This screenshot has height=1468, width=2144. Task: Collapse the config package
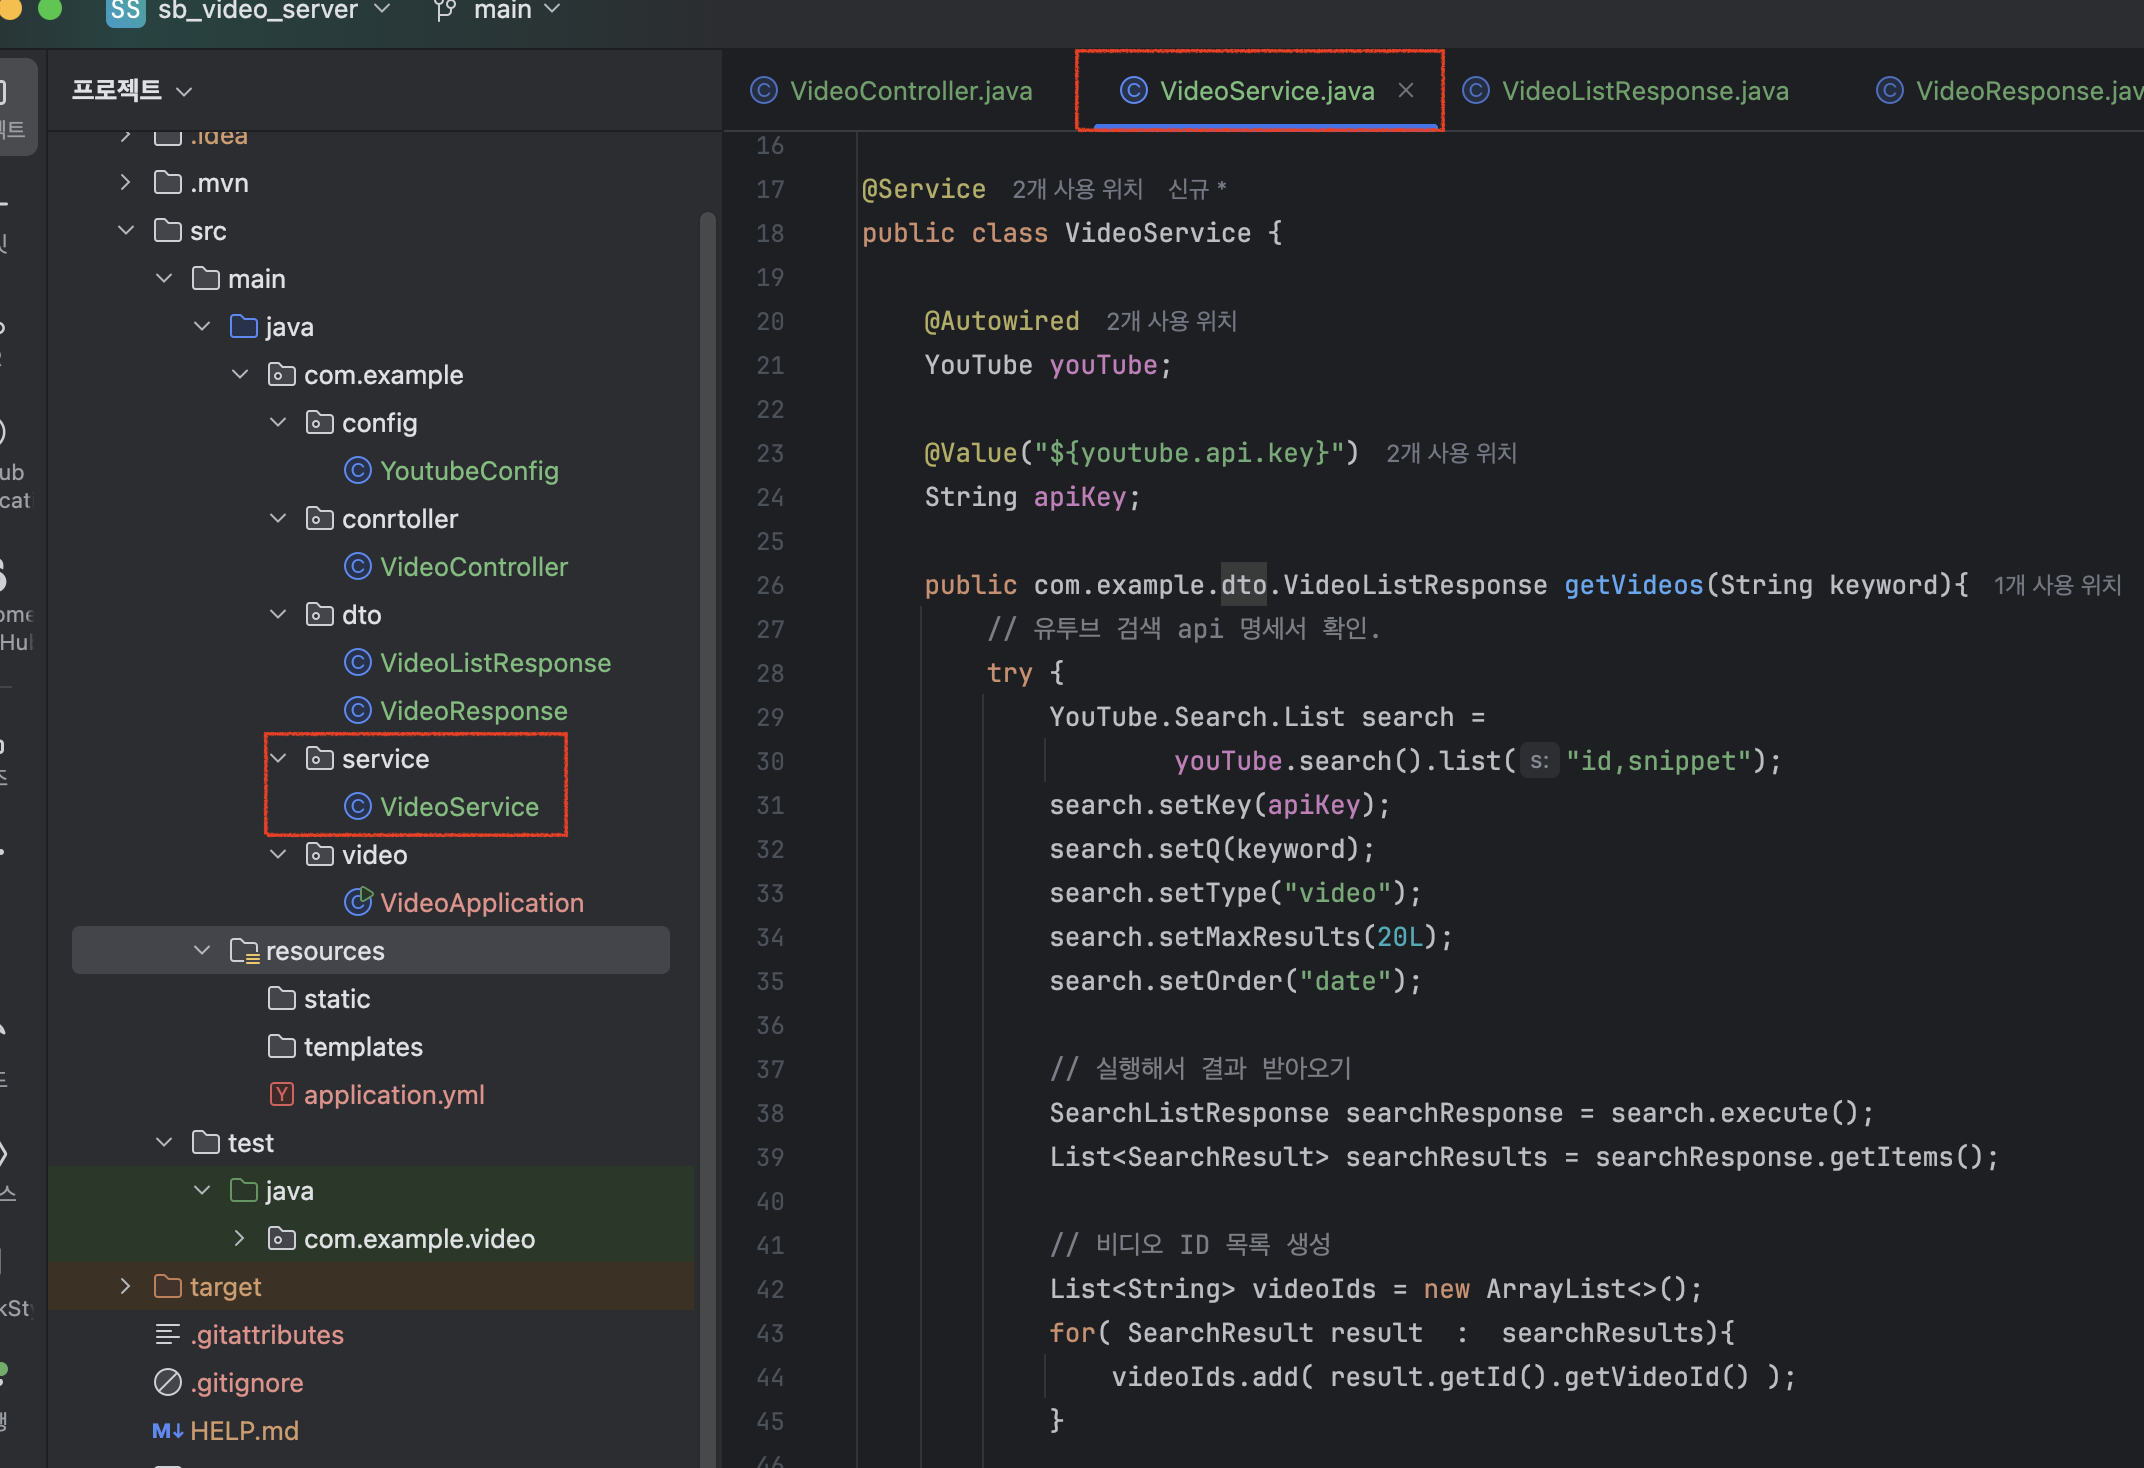[x=278, y=423]
